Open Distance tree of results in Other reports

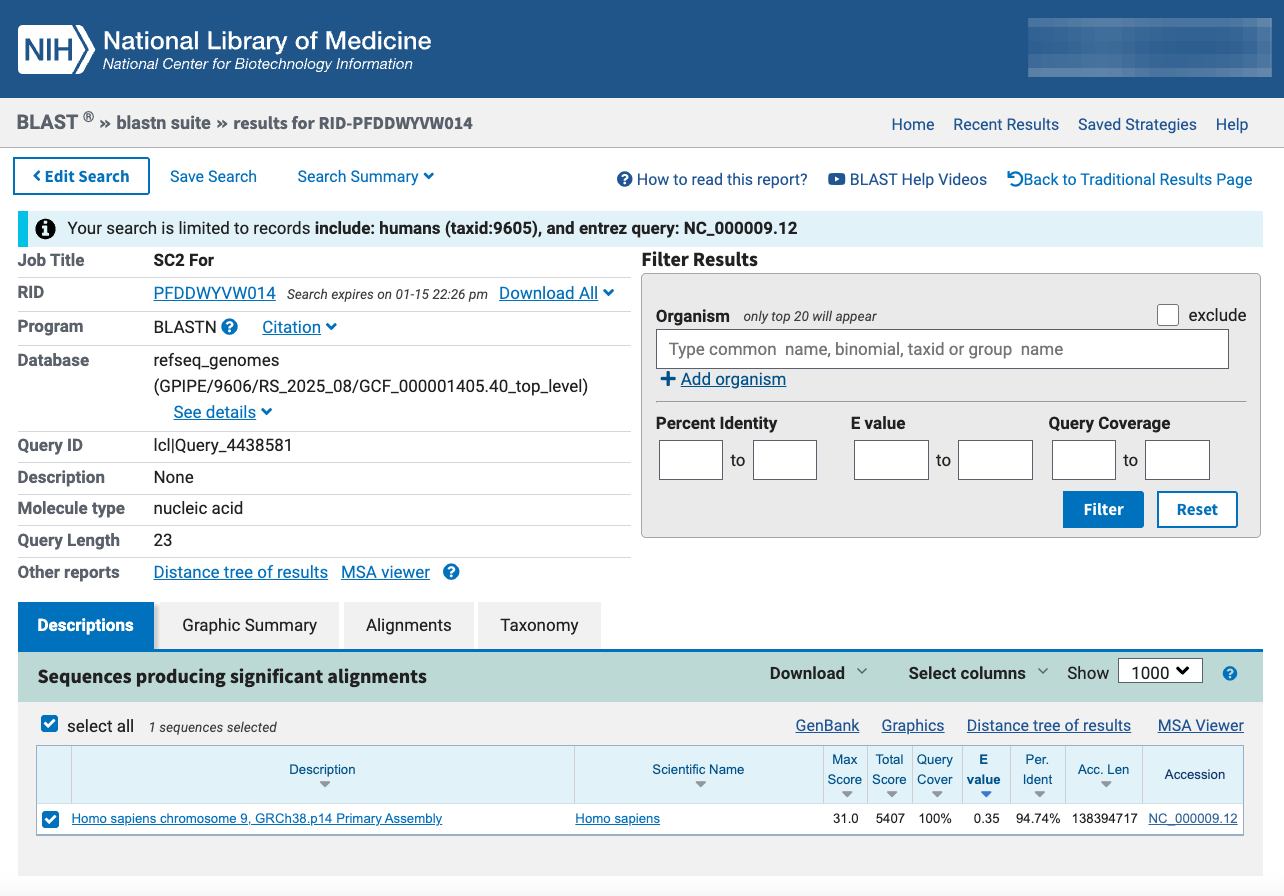[241, 572]
